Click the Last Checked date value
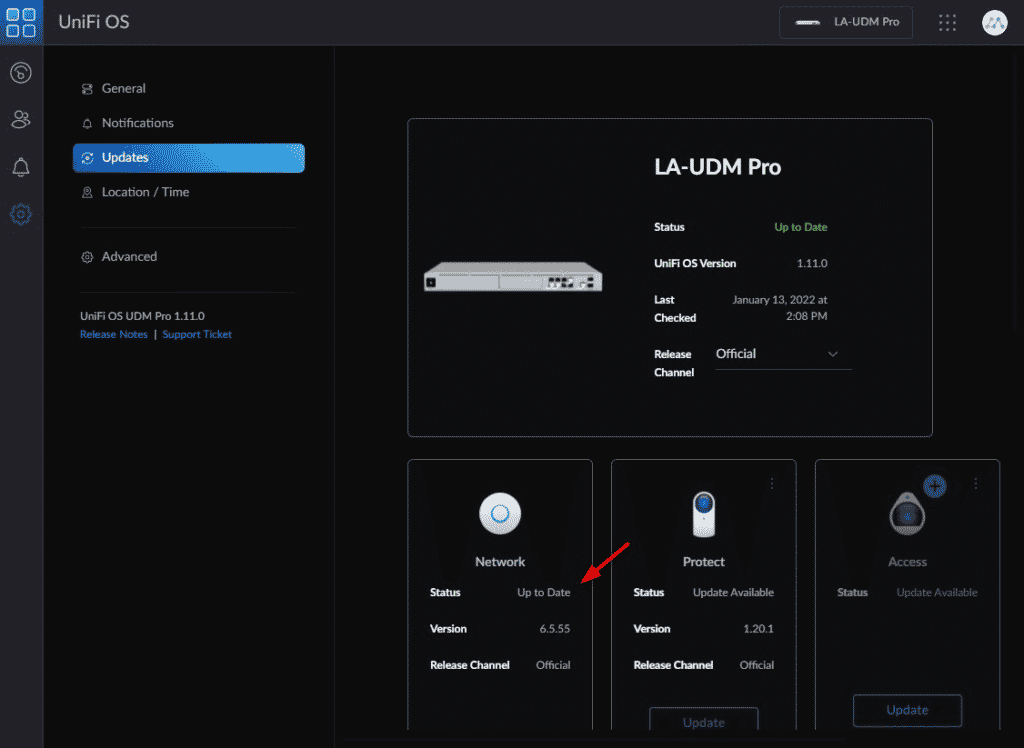This screenshot has height=748, width=1024. 780,308
